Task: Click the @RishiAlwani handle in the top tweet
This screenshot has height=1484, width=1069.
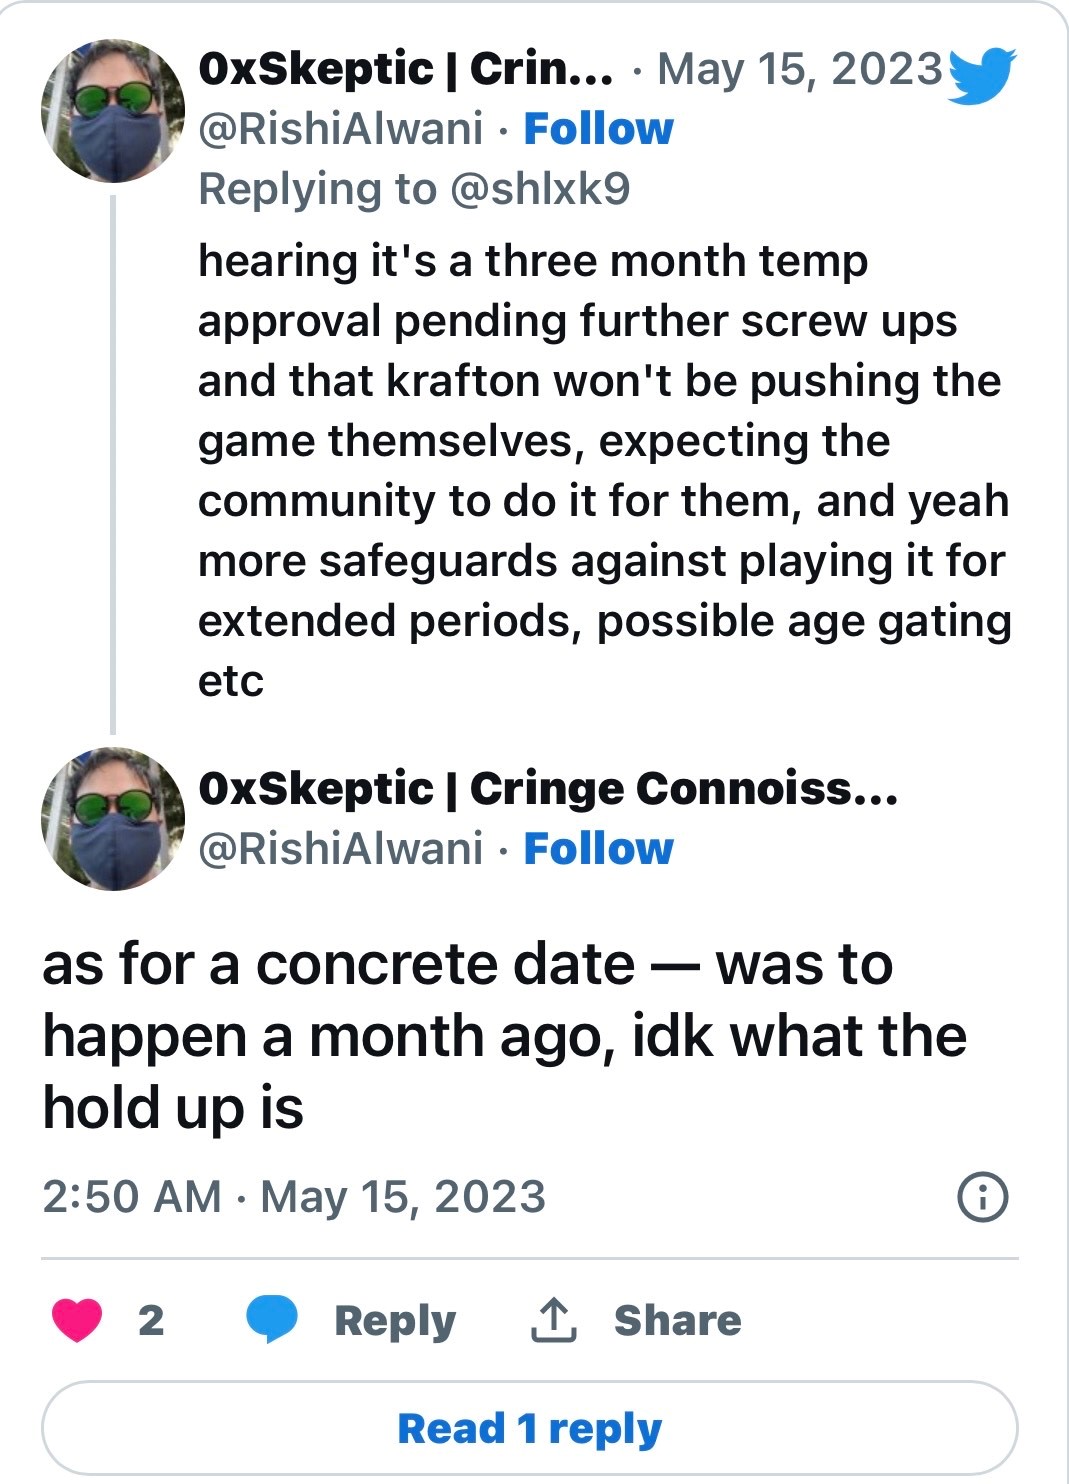Action: pyautogui.click(x=341, y=129)
